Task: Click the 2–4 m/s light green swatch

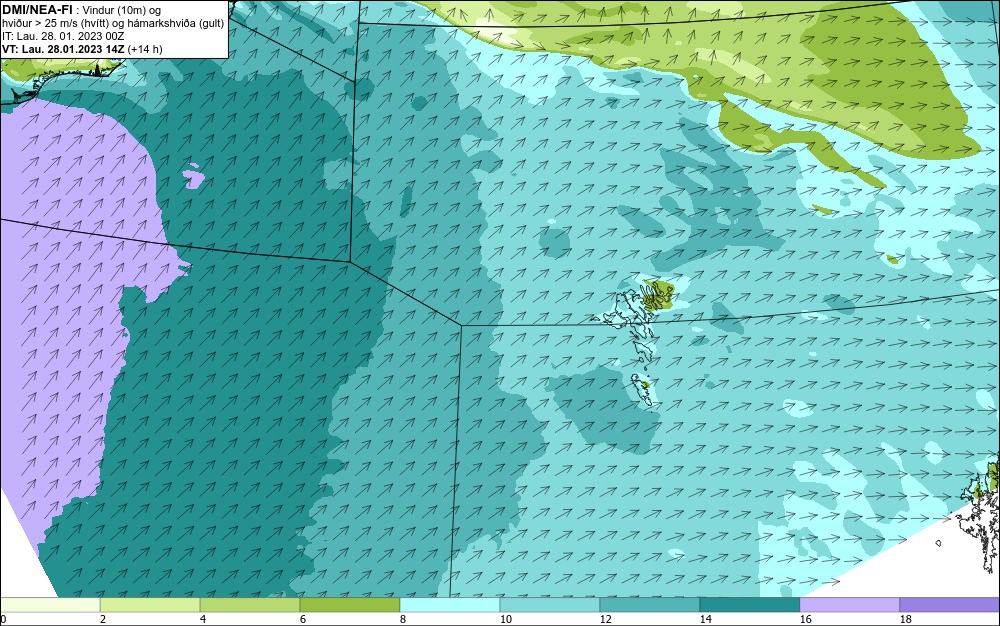Action: (x=150, y=605)
